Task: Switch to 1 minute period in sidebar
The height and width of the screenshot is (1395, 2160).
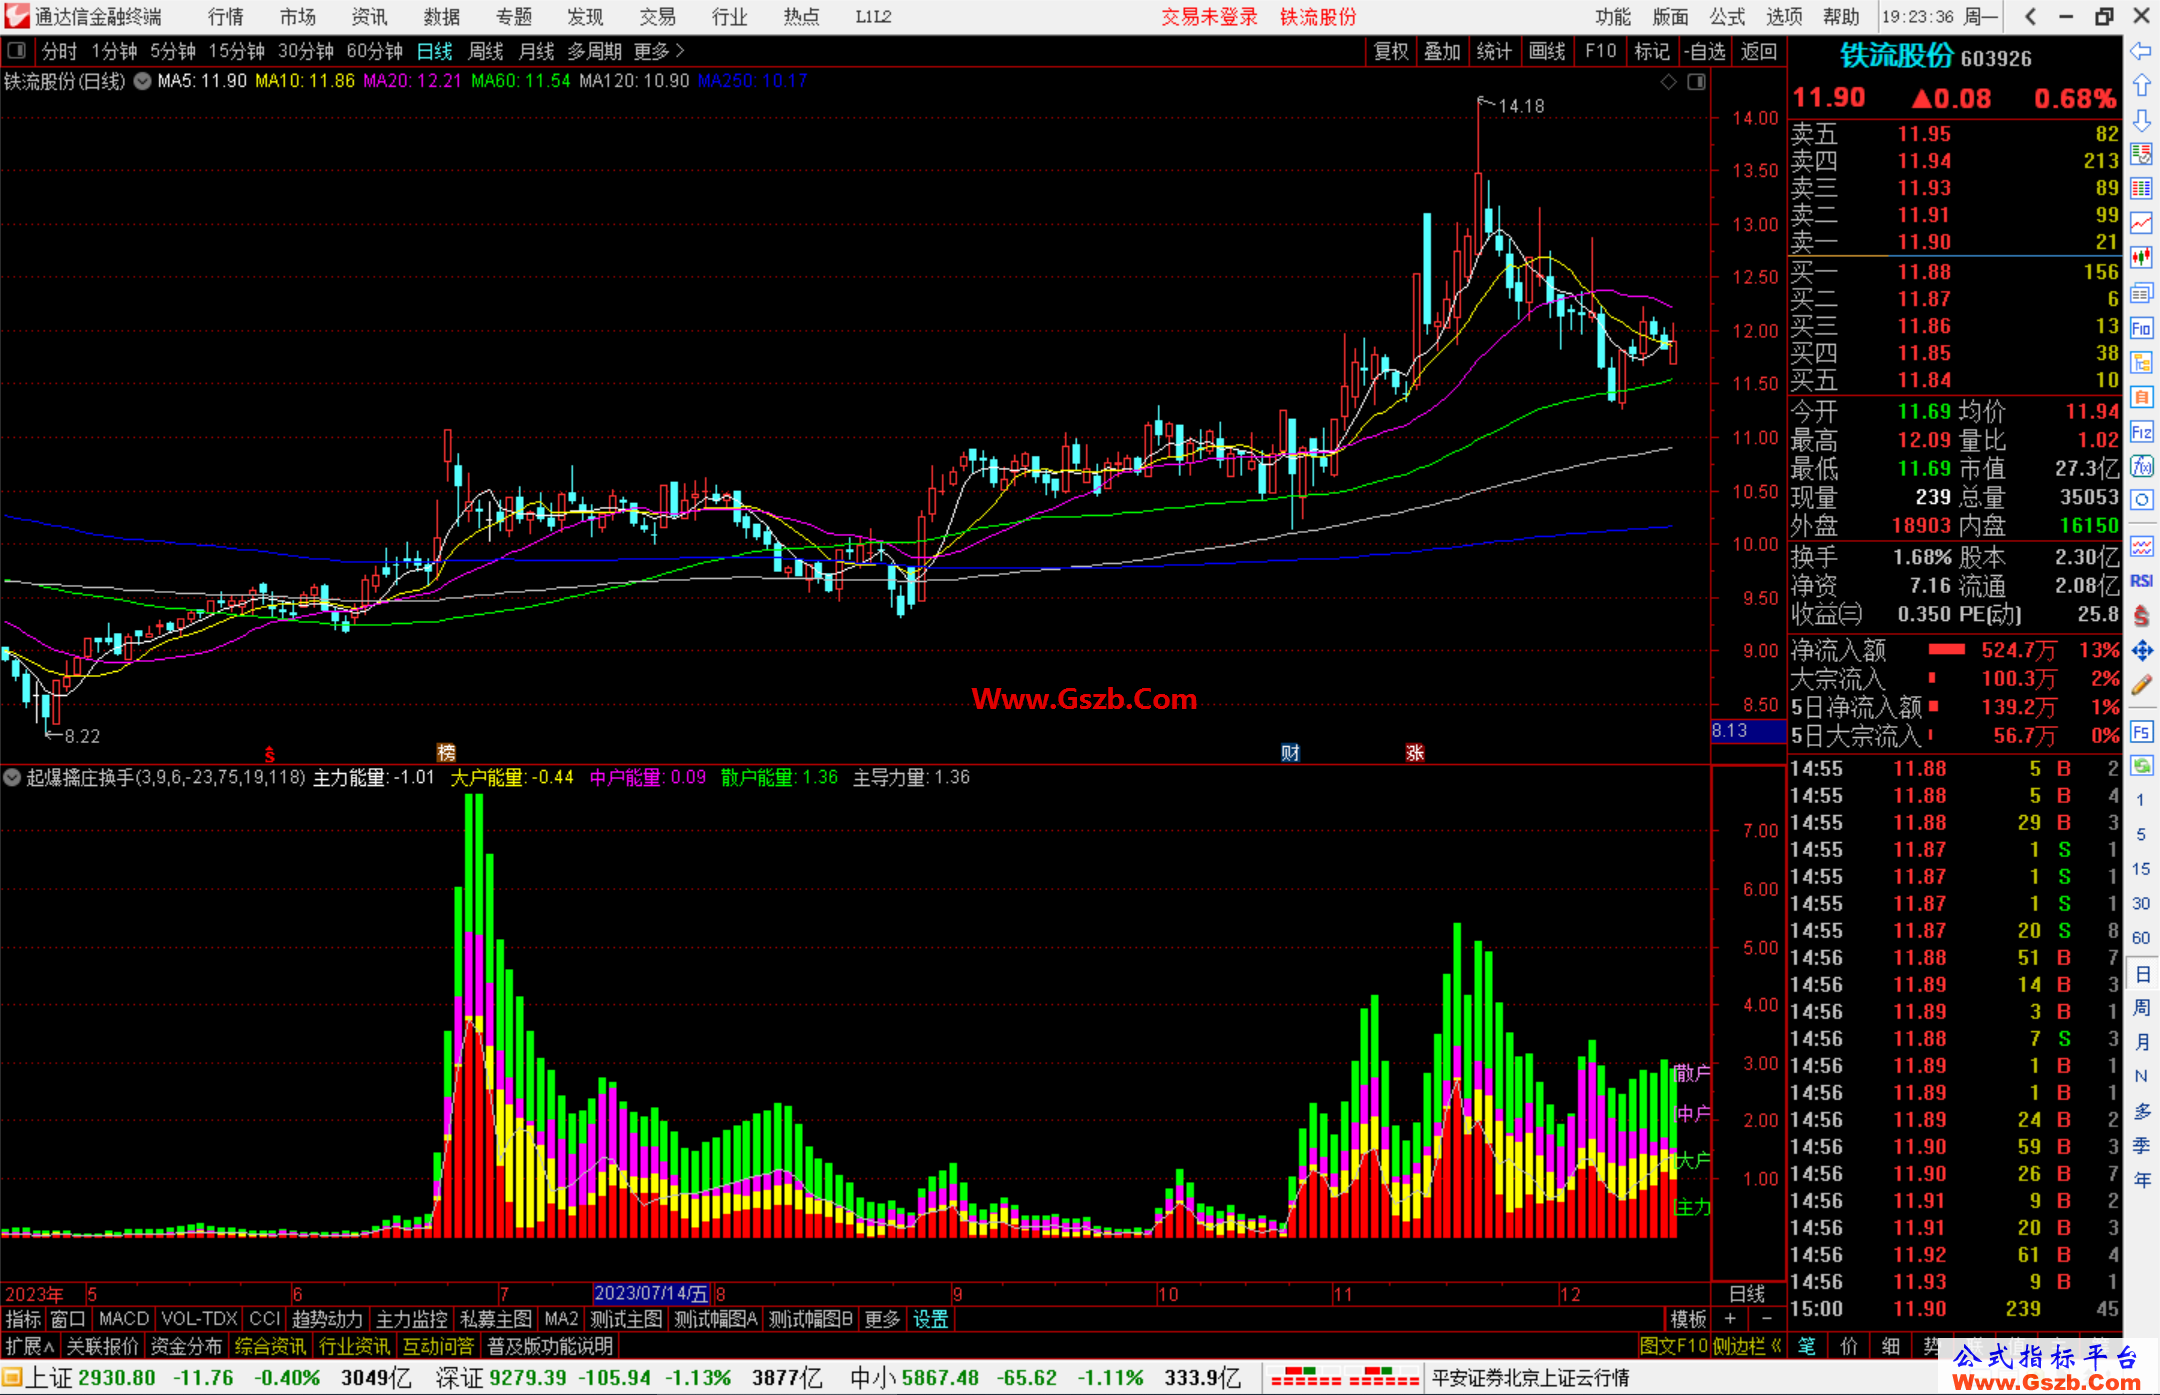Action: (2140, 800)
